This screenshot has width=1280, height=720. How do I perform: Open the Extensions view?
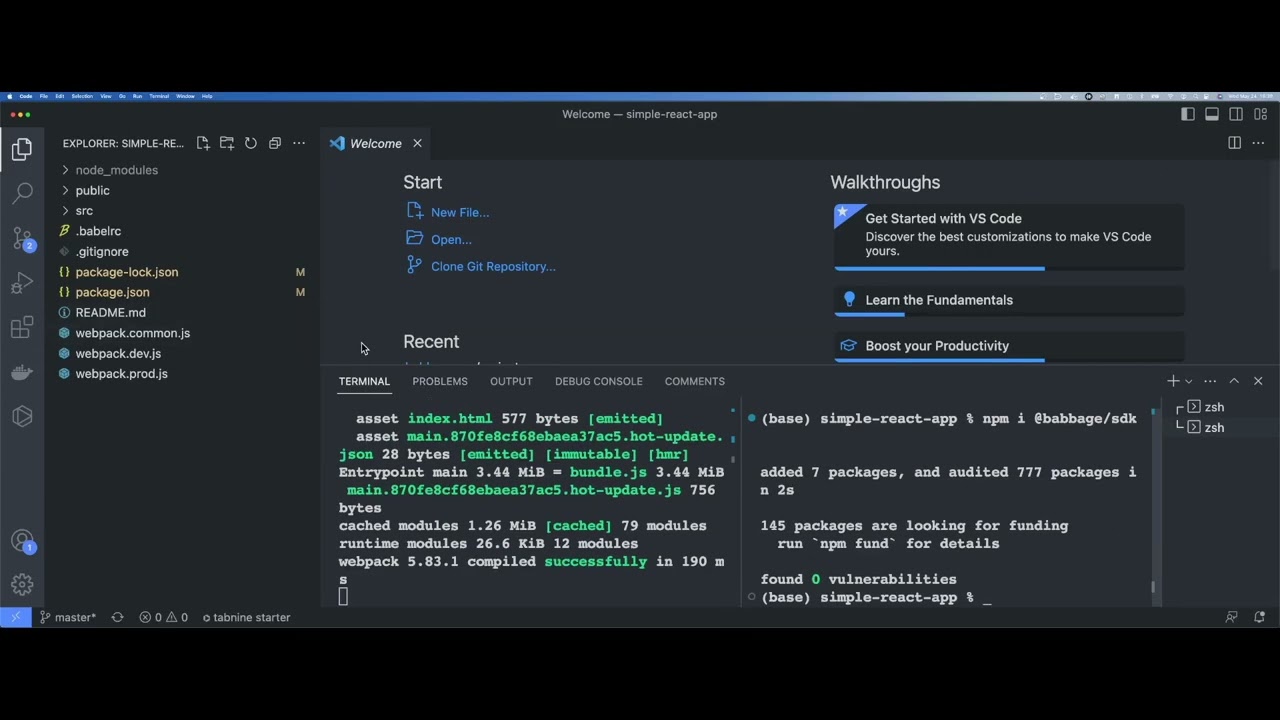(22, 328)
